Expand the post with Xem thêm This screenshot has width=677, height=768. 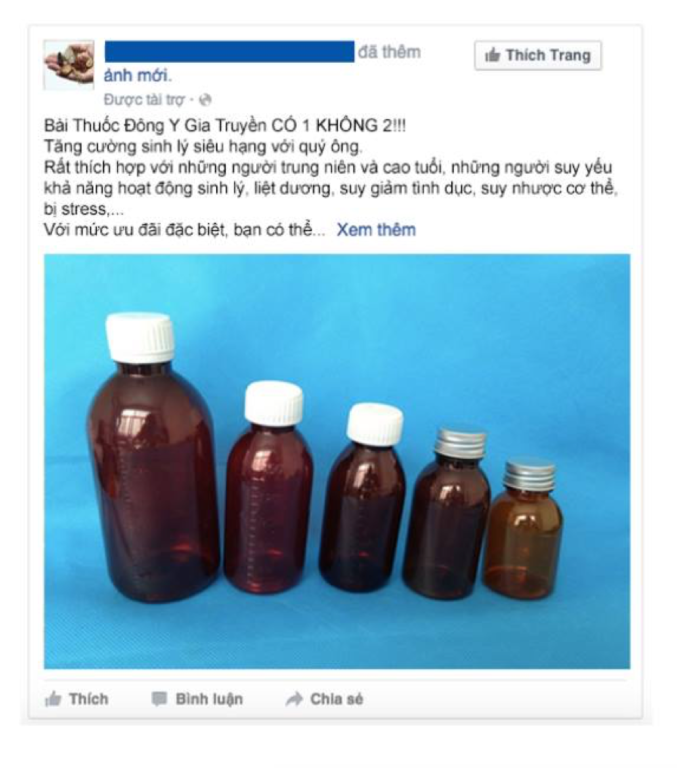pyautogui.click(x=376, y=230)
